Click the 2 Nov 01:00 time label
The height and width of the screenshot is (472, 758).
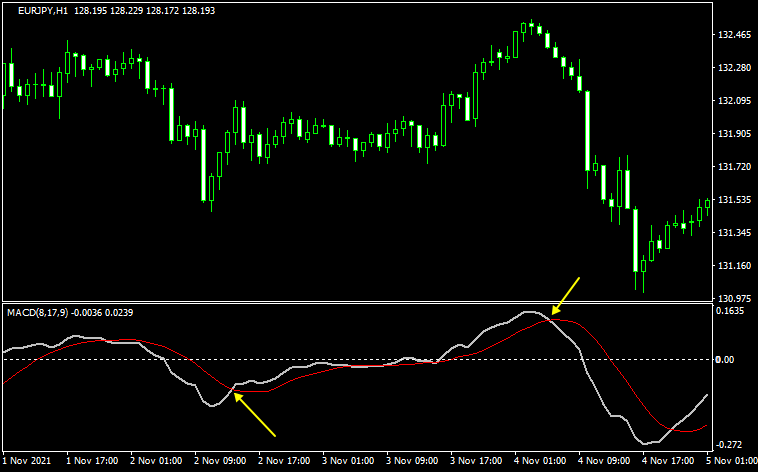pyautogui.click(x=156, y=459)
